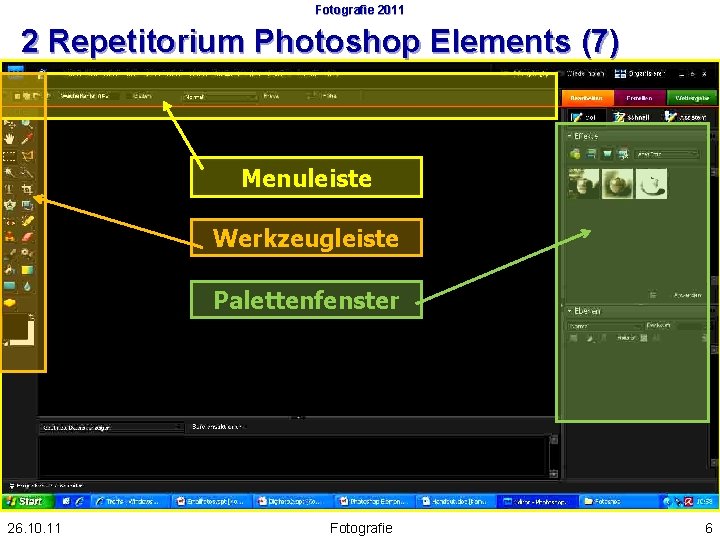
Task: Open the background color swatch
Action: [x=30, y=340]
